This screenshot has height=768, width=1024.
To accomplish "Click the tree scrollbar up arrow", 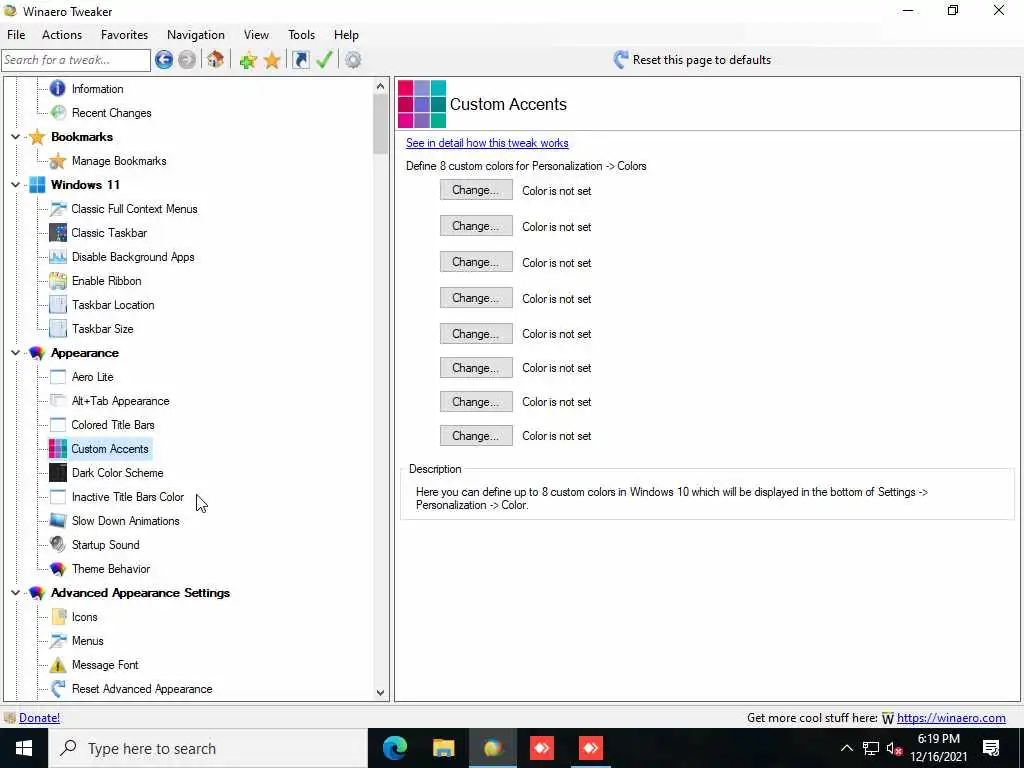I will (x=381, y=86).
